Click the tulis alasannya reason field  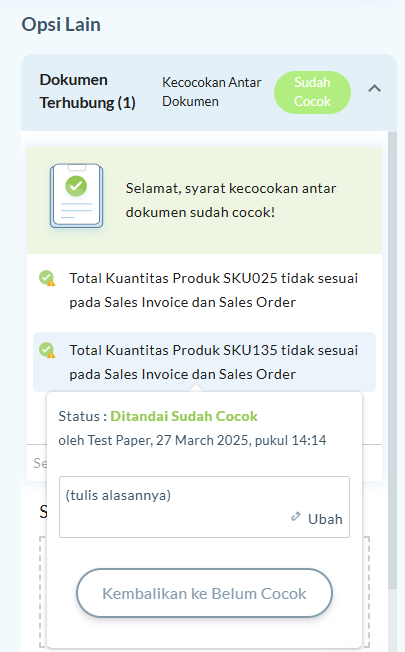pos(204,507)
